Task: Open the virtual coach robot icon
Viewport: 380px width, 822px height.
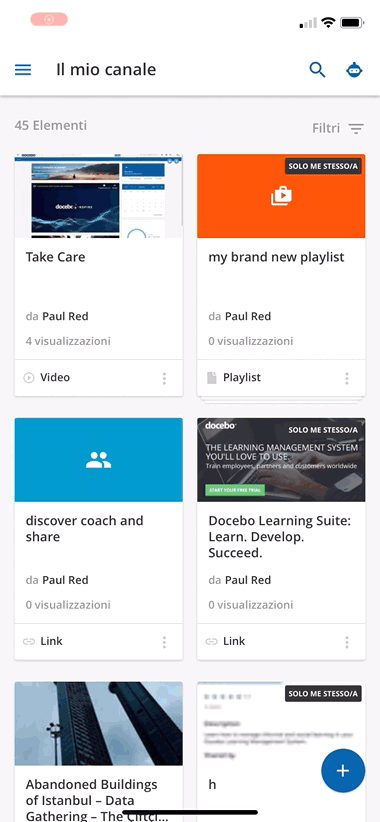Action: point(355,70)
